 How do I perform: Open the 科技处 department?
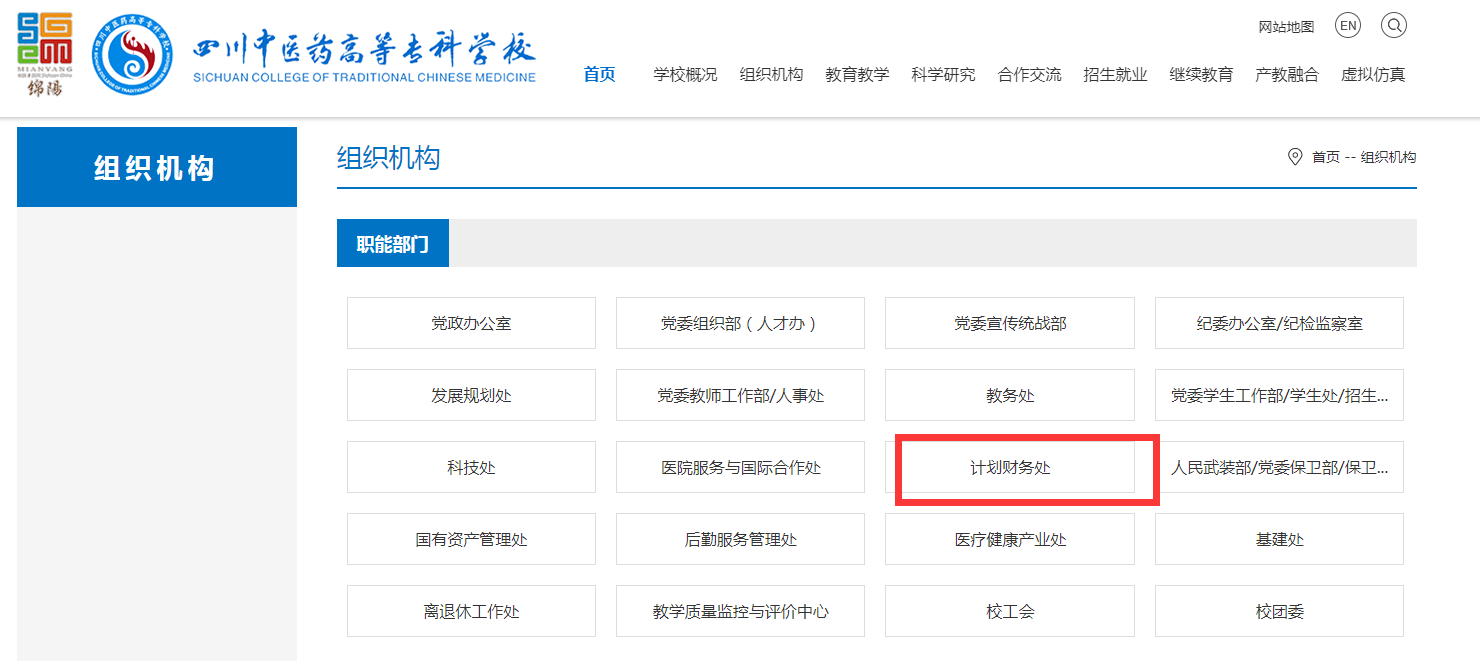(x=471, y=468)
